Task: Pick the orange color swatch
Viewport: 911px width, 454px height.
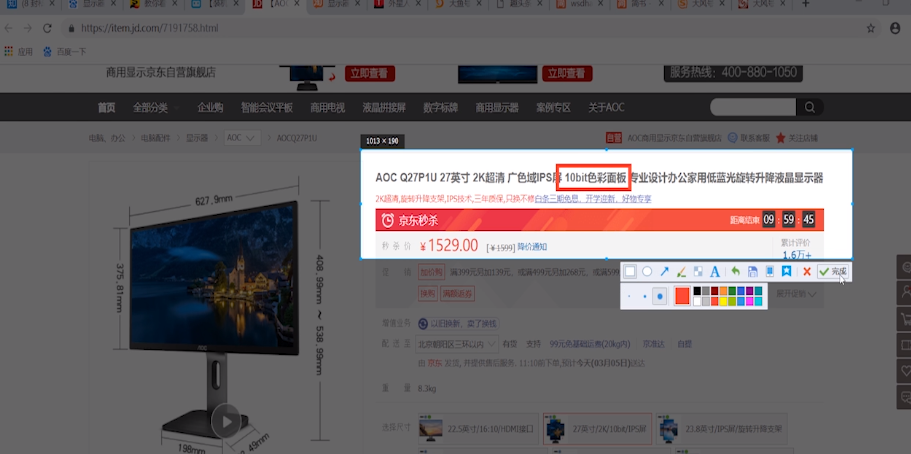Action: pos(723,291)
